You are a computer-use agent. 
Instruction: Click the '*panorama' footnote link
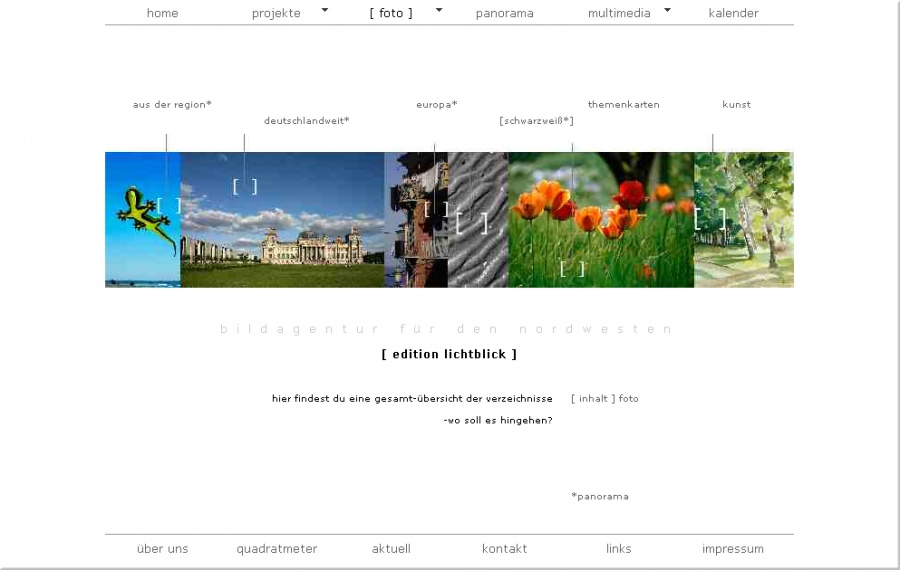tap(600, 496)
